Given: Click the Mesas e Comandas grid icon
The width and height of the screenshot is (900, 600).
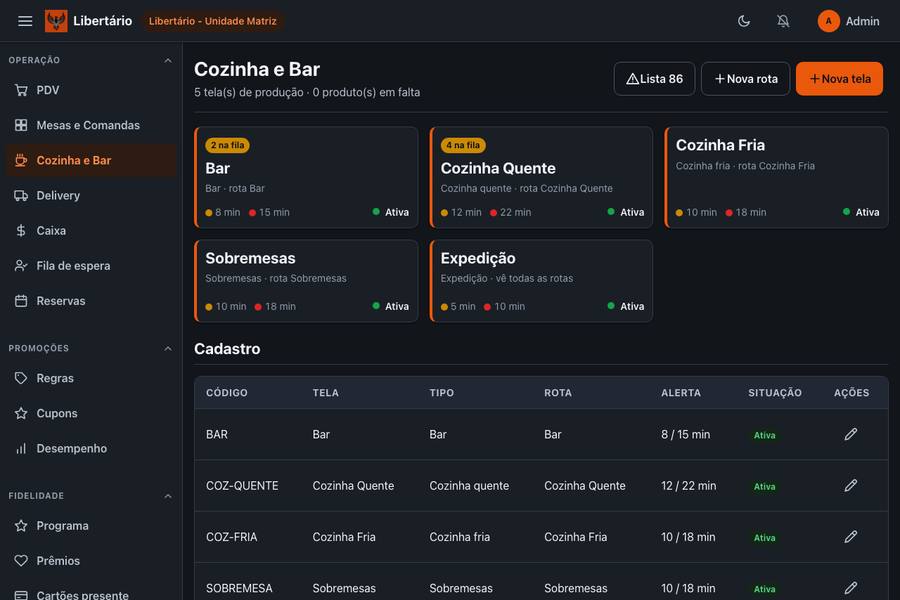Looking at the screenshot, I should [x=21, y=125].
